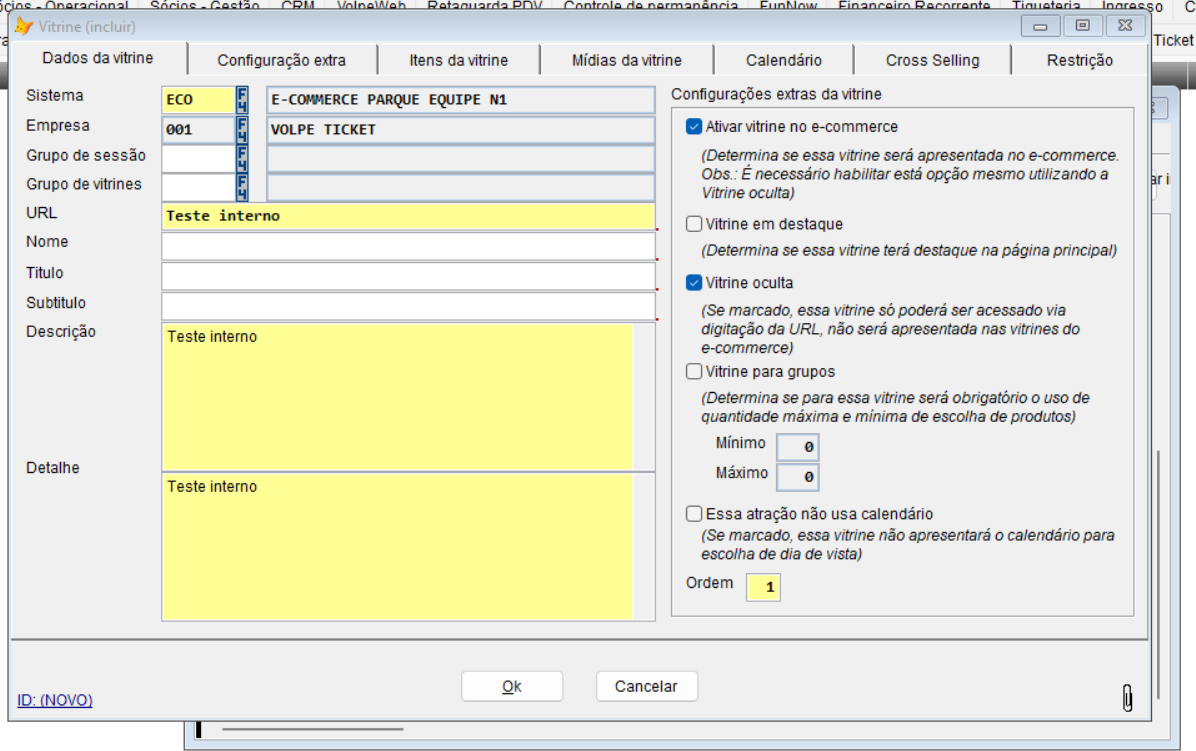Open the Mídias da vitrine tab
The image size is (1196, 751).
[627, 60]
